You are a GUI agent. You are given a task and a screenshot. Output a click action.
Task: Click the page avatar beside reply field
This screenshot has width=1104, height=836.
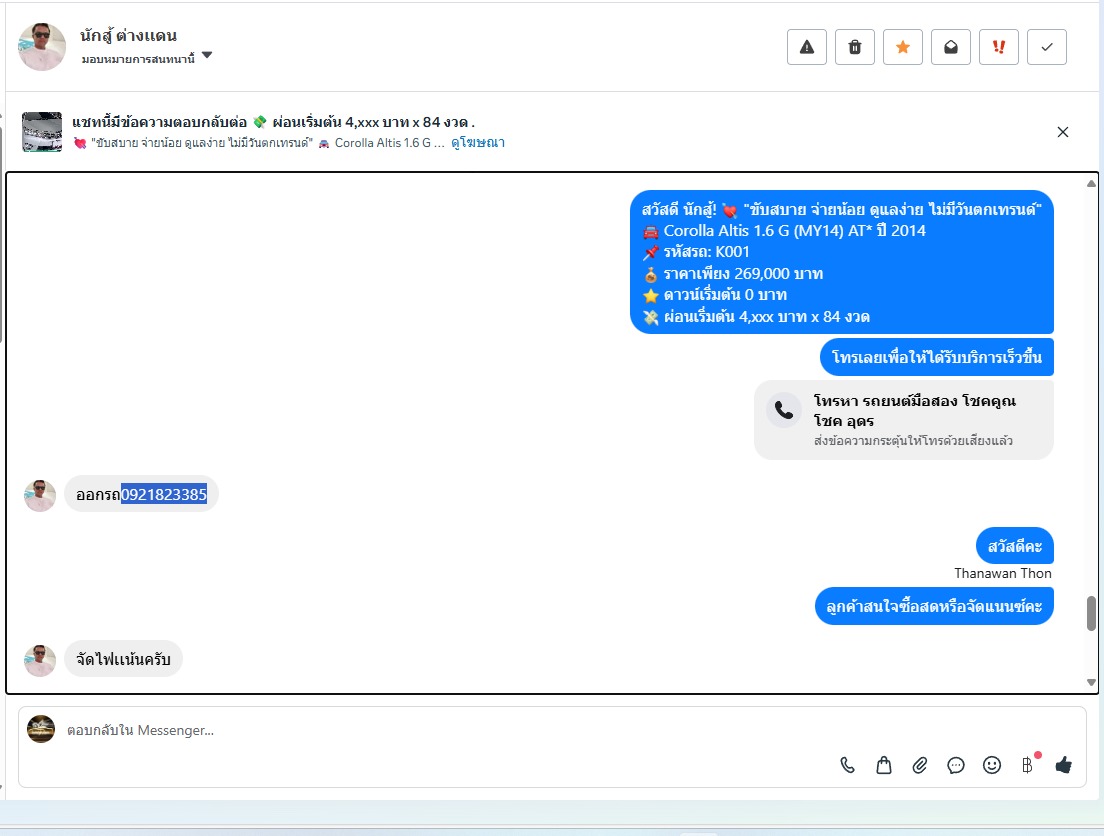click(x=41, y=729)
